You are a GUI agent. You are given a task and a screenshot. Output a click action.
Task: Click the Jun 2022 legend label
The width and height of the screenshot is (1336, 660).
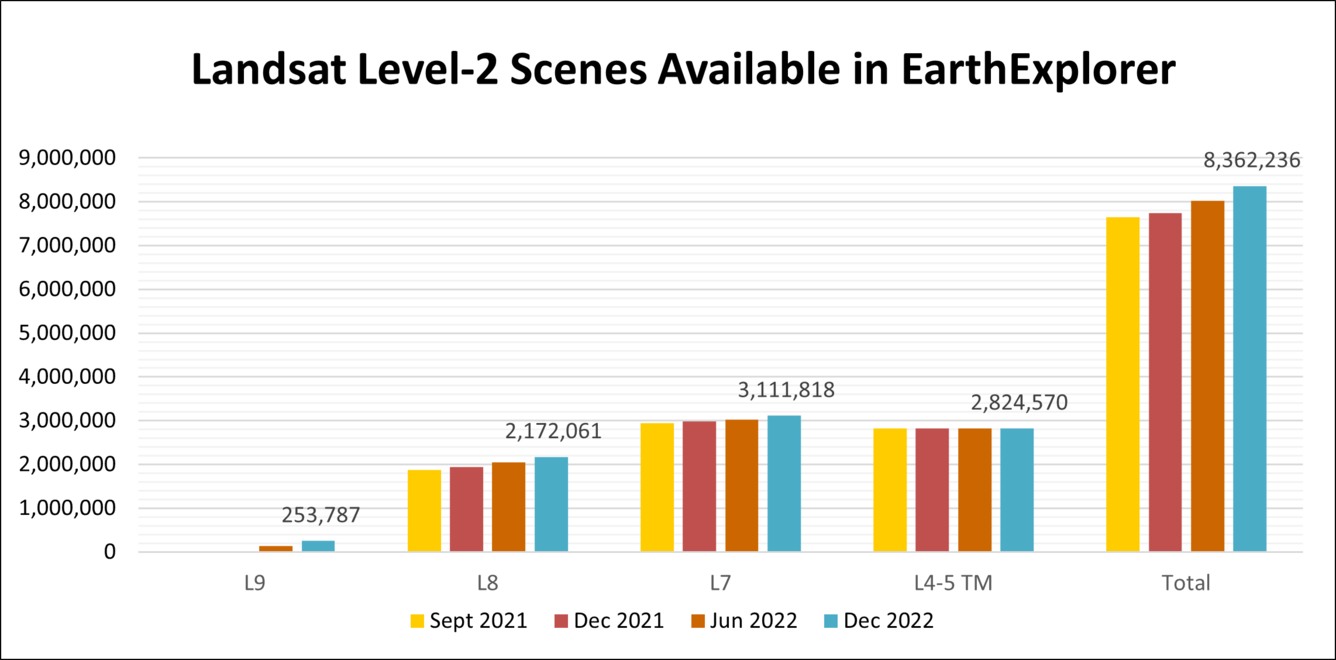(754, 621)
